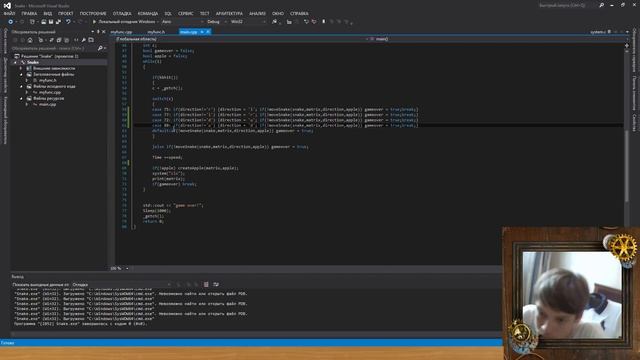Open the ВИД menu
Image resolution: width=640 pixels, height=360 pixels.
(48, 13)
